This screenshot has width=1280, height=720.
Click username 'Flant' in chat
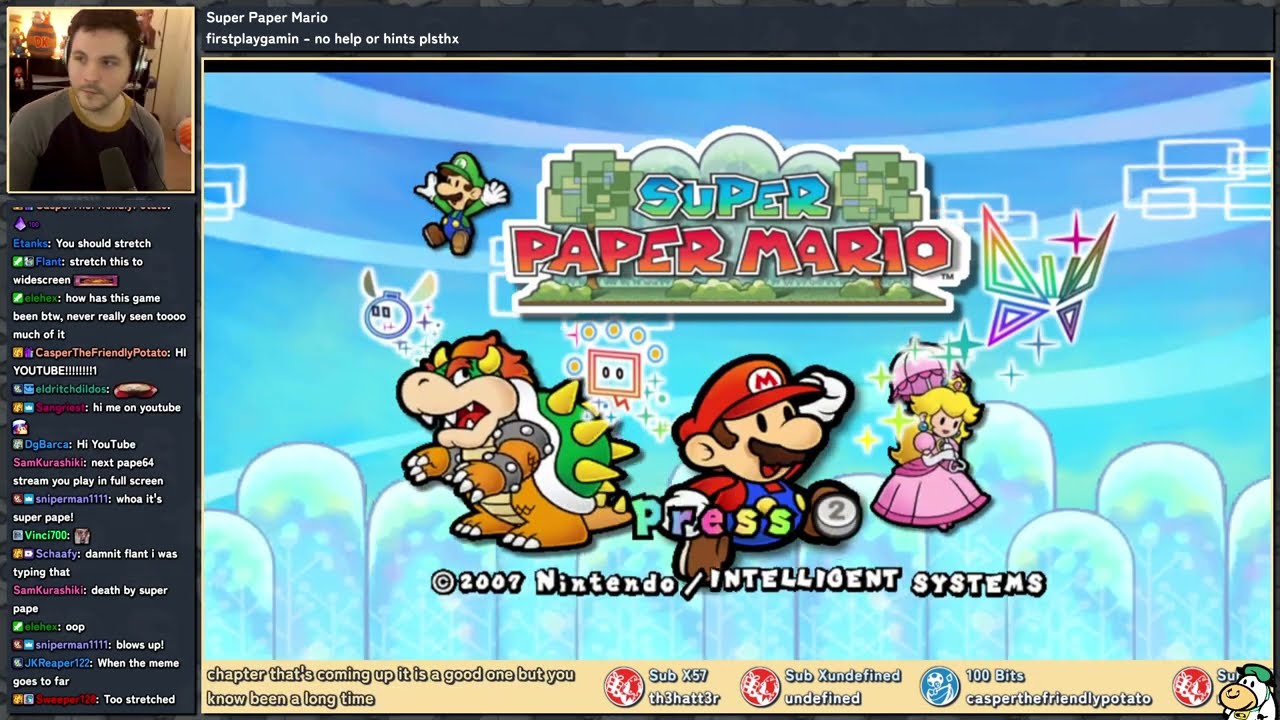click(x=49, y=261)
